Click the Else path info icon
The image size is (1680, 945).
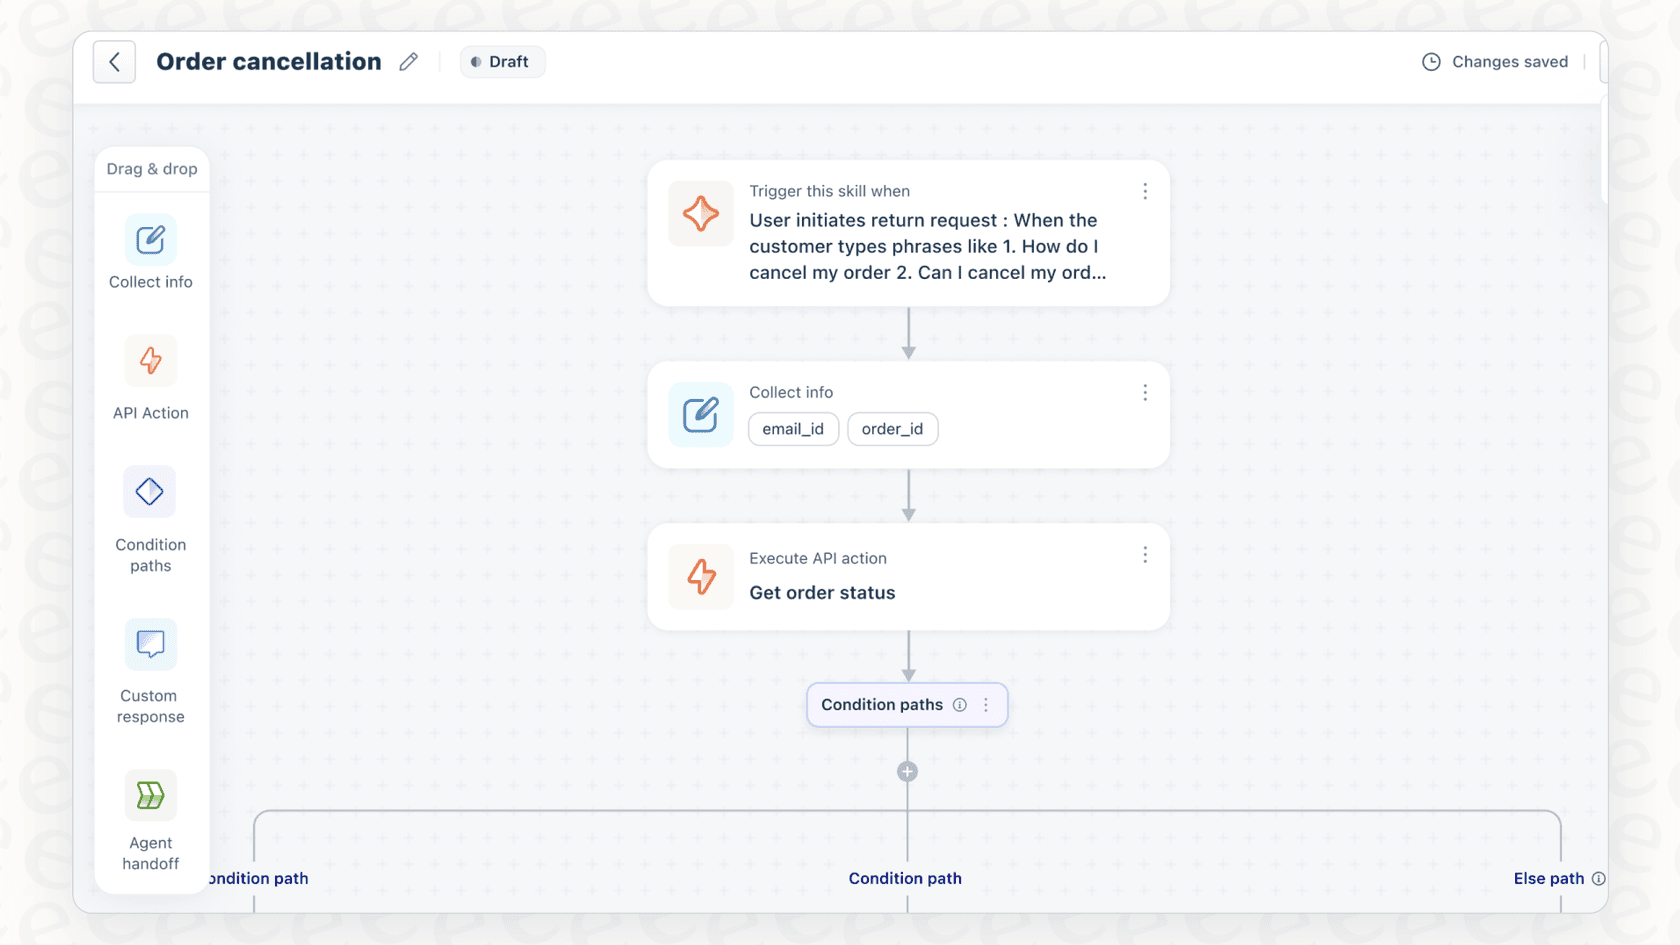[x=1598, y=878]
